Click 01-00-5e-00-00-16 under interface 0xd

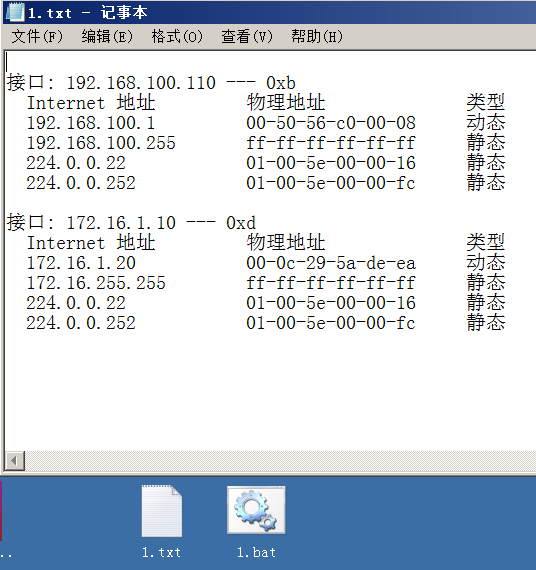331,303
